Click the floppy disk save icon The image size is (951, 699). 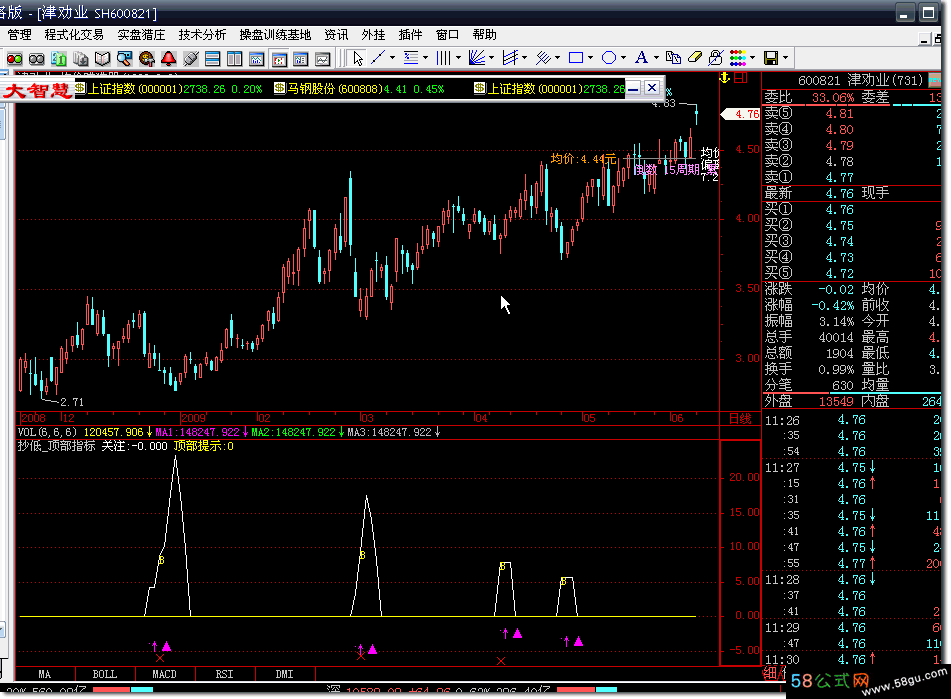771,58
